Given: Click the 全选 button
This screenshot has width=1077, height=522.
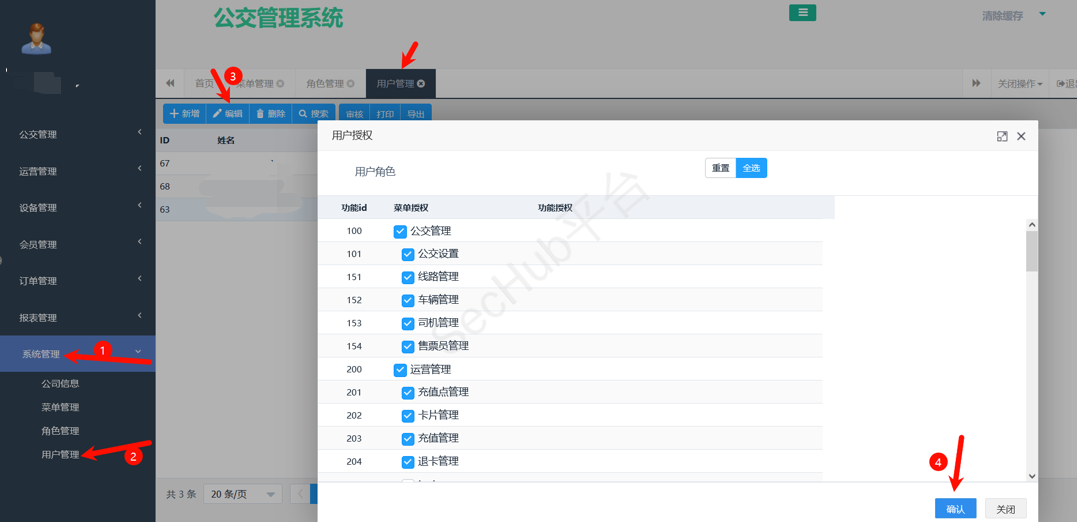Looking at the screenshot, I should click(751, 168).
